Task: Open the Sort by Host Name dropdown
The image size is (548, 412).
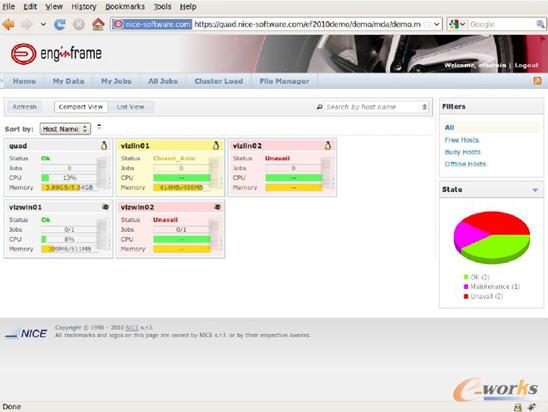Action: coord(65,129)
